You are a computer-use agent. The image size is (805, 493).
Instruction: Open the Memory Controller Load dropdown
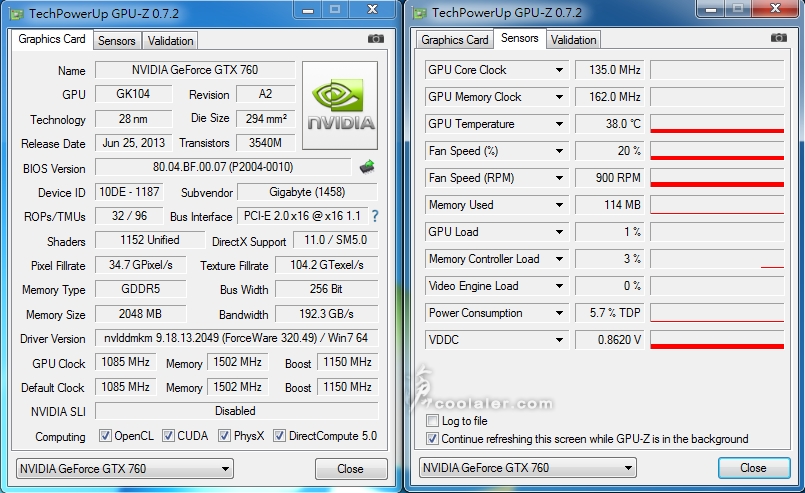(559, 259)
